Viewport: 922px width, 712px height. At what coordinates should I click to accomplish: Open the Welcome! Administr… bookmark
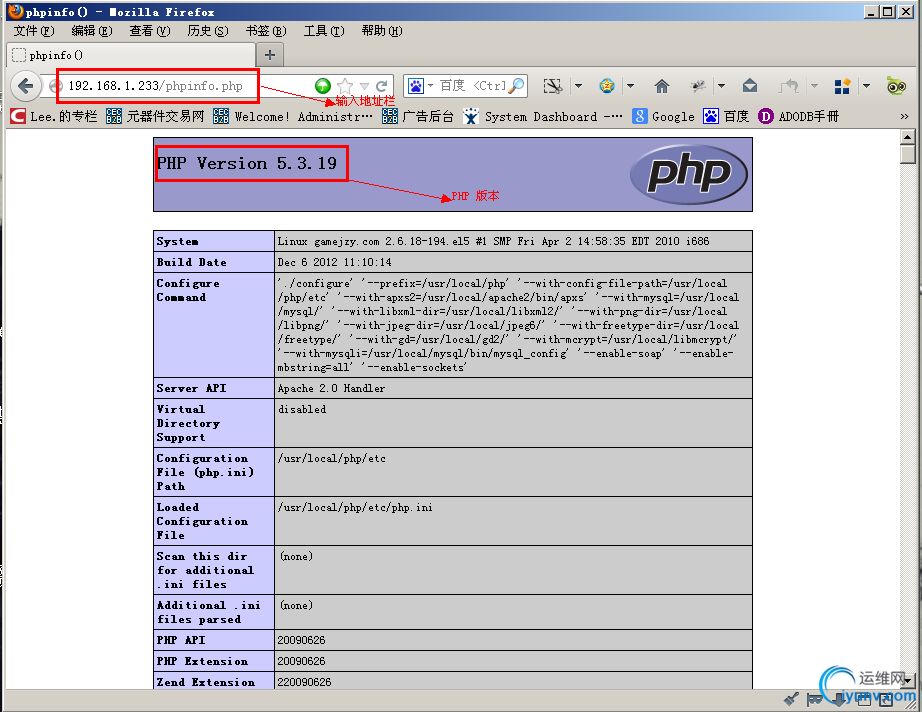293,116
